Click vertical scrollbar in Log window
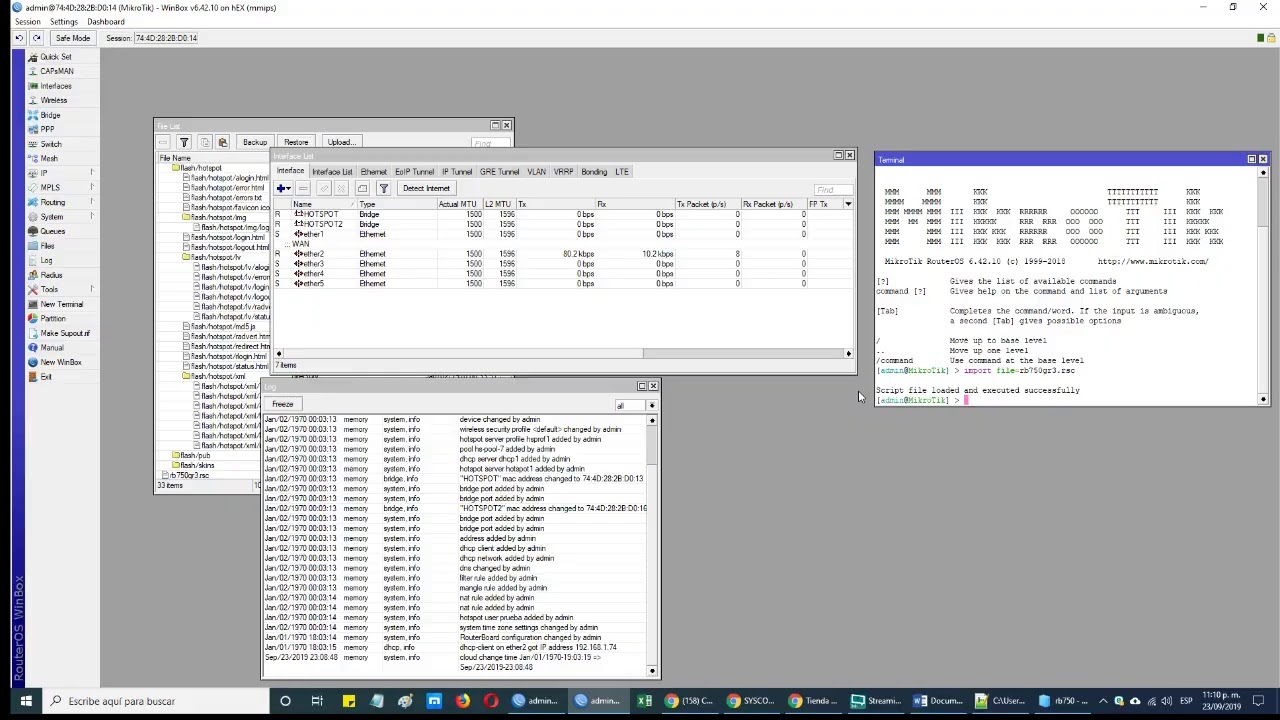 pos(652,545)
